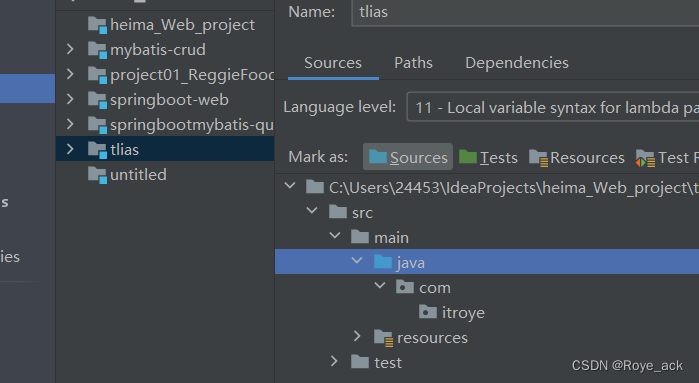Open the Paths tab
The image size is (699, 383).
(x=413, y=63)
